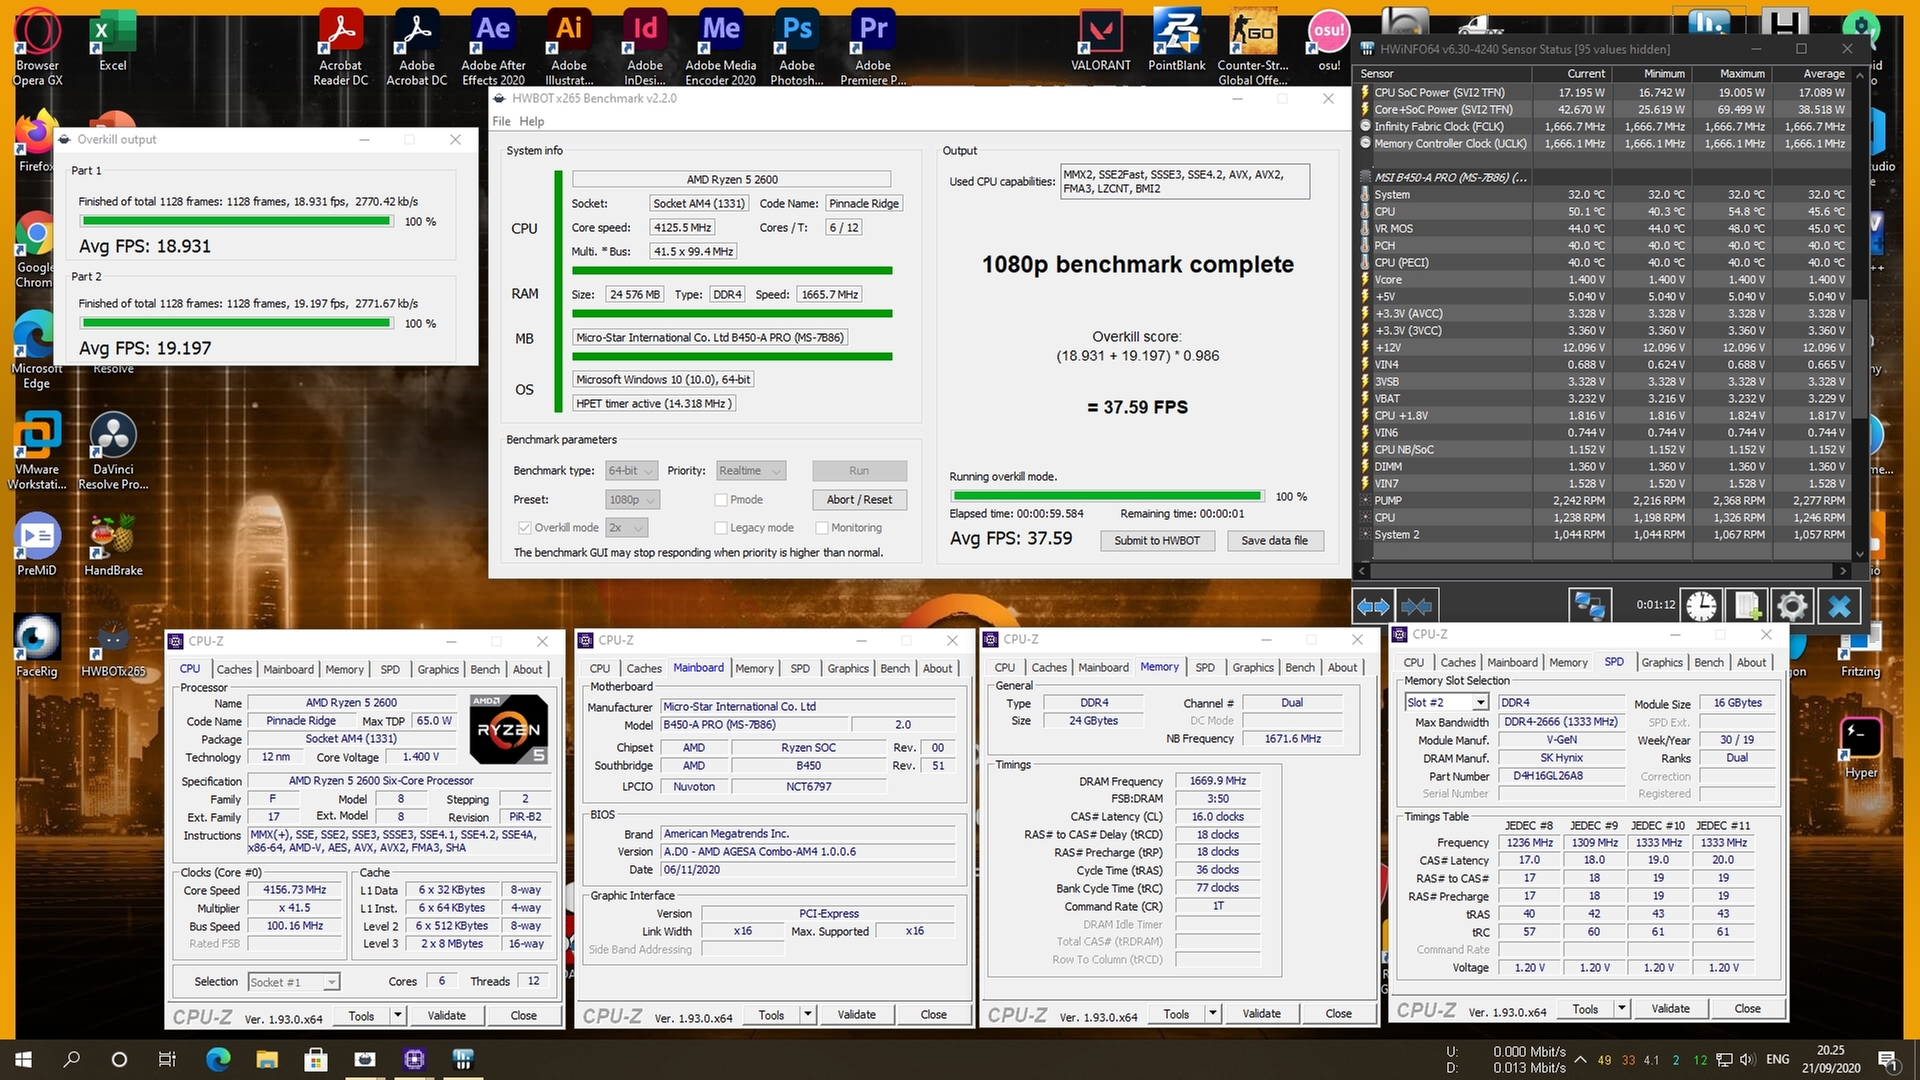Viewport: 1920px width, 1080px height.
Task: Click Close in the CPU-Z SPD window
Action: tap(1747, 1009)
